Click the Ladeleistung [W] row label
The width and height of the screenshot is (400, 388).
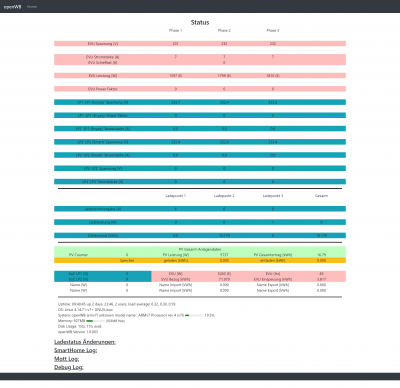(103, 222)
